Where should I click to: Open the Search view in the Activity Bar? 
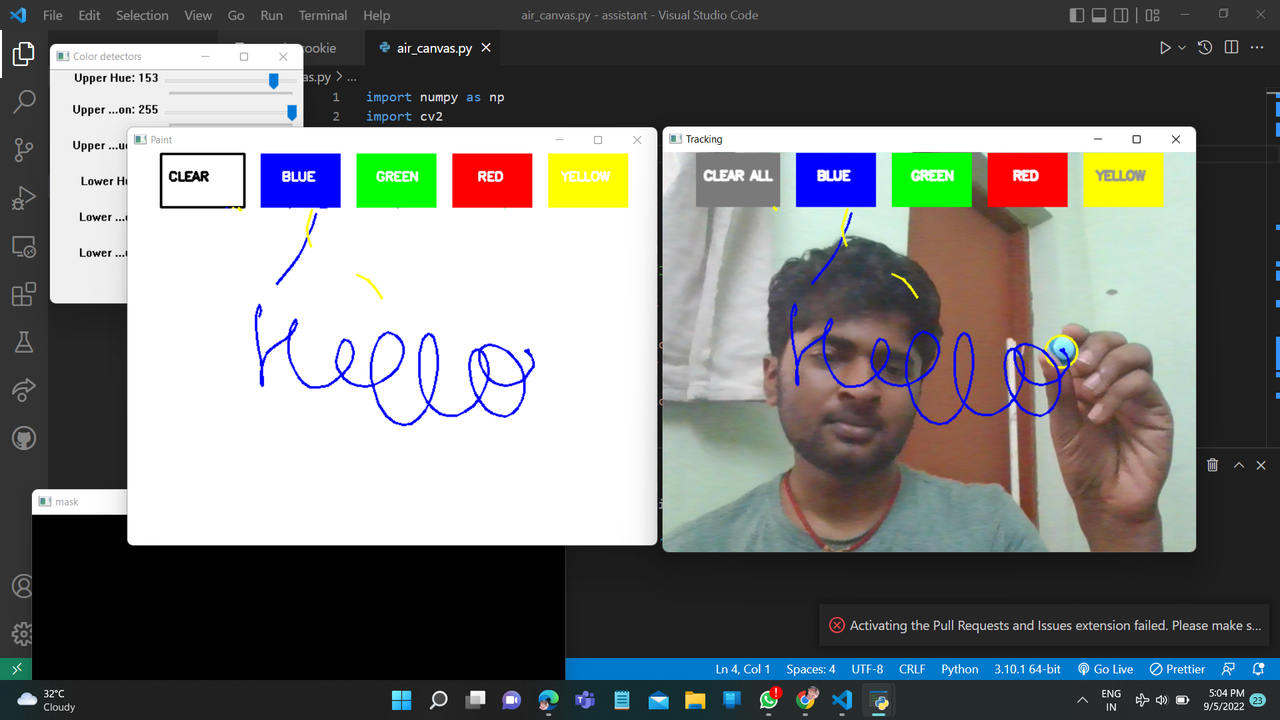22,101
